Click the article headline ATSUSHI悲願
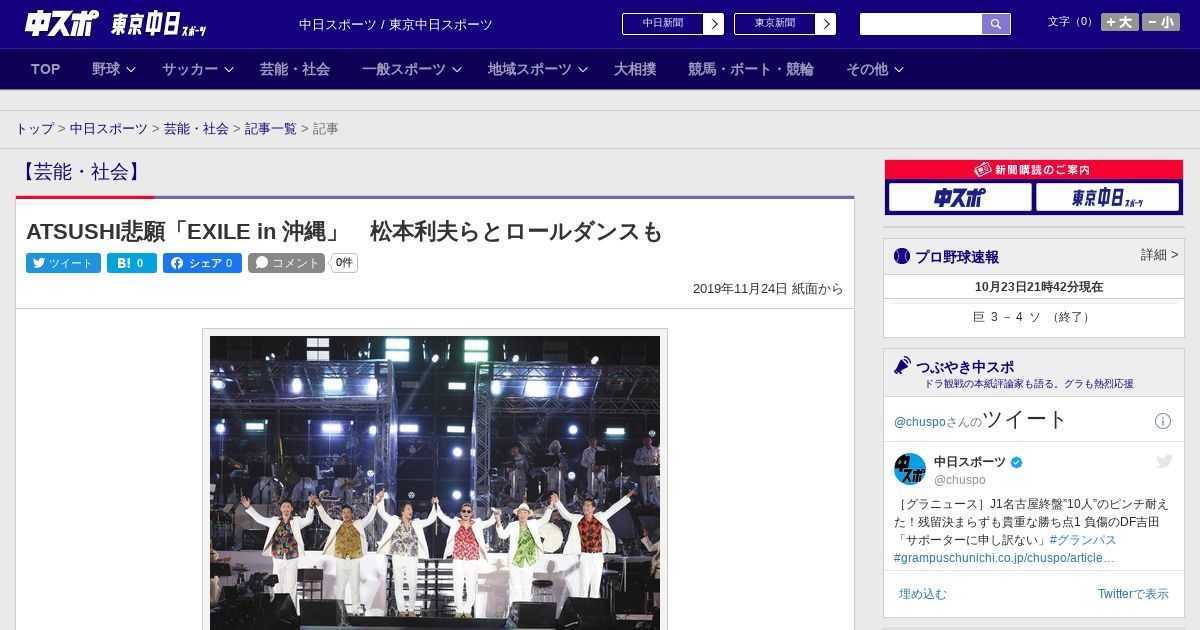Image resolution: width=1200 pixels, height=630 pixels. point(344,232)
